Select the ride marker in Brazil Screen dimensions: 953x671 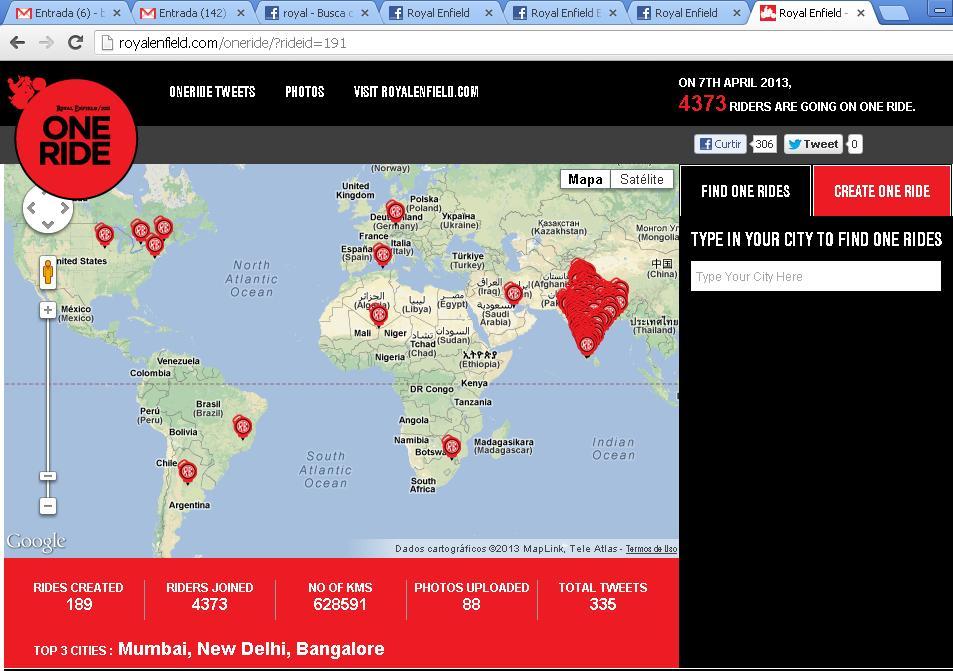[x=243, y=427]
